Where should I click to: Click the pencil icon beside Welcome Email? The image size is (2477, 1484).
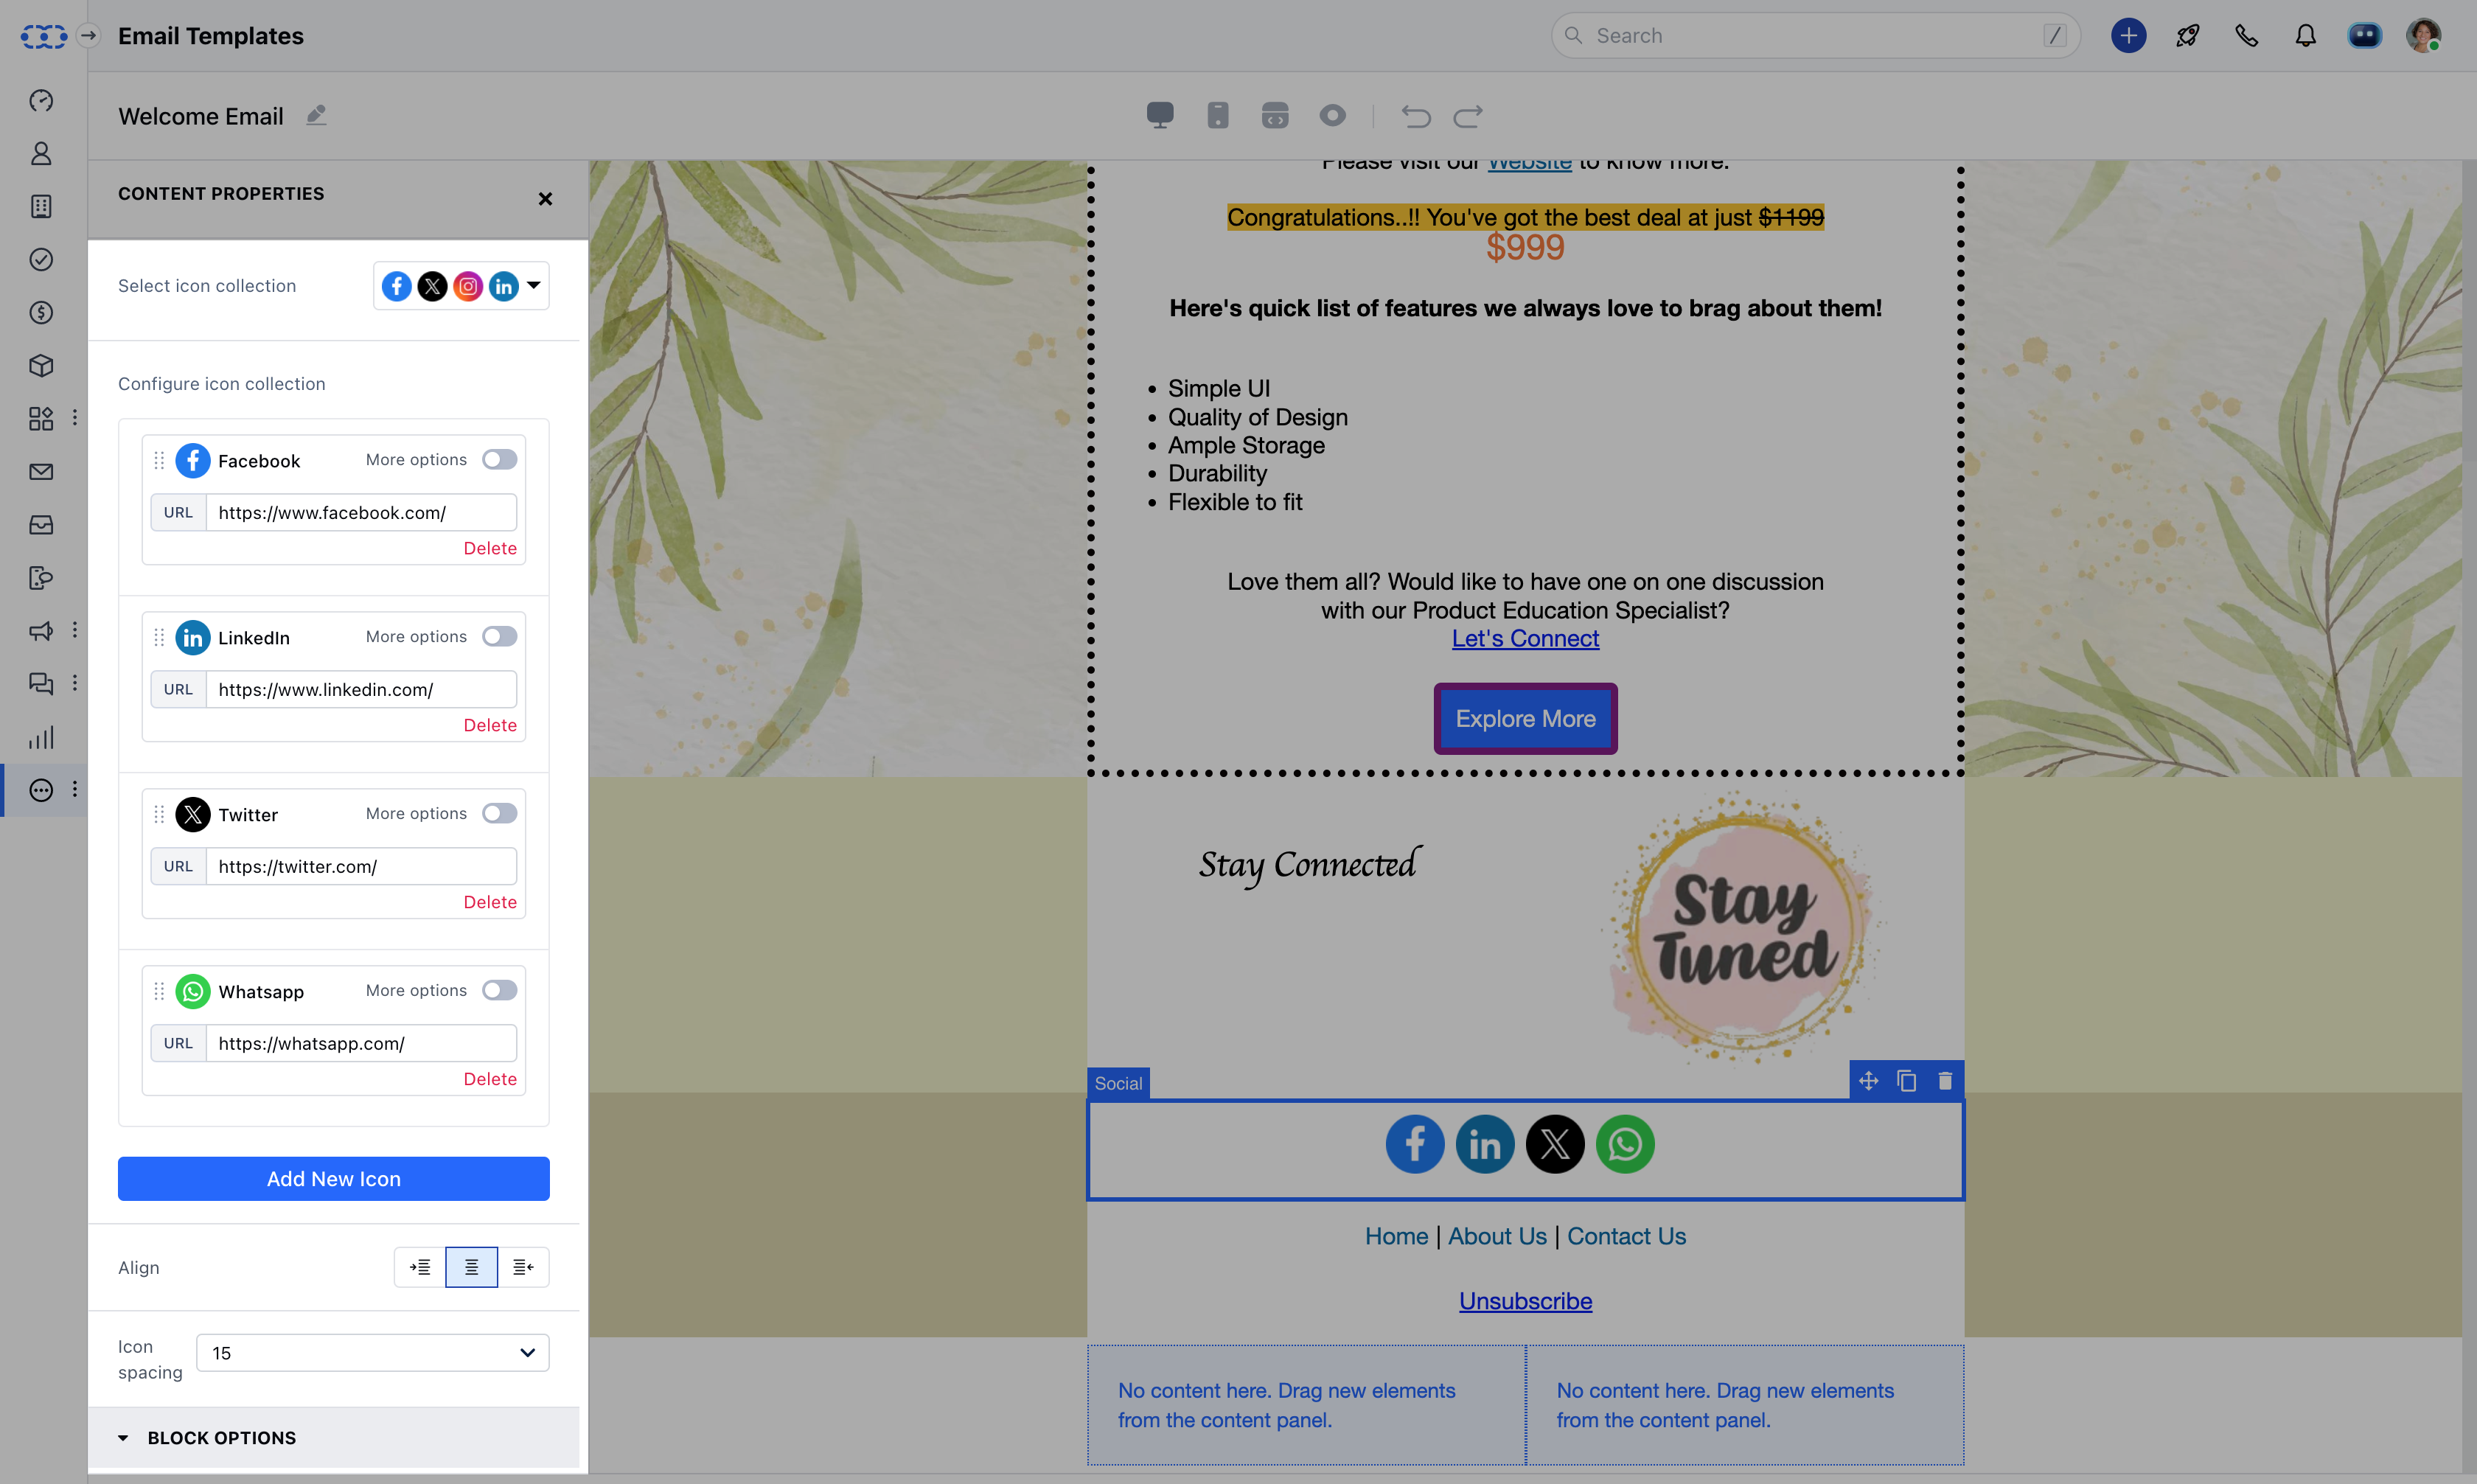click(x=316, y=115)
